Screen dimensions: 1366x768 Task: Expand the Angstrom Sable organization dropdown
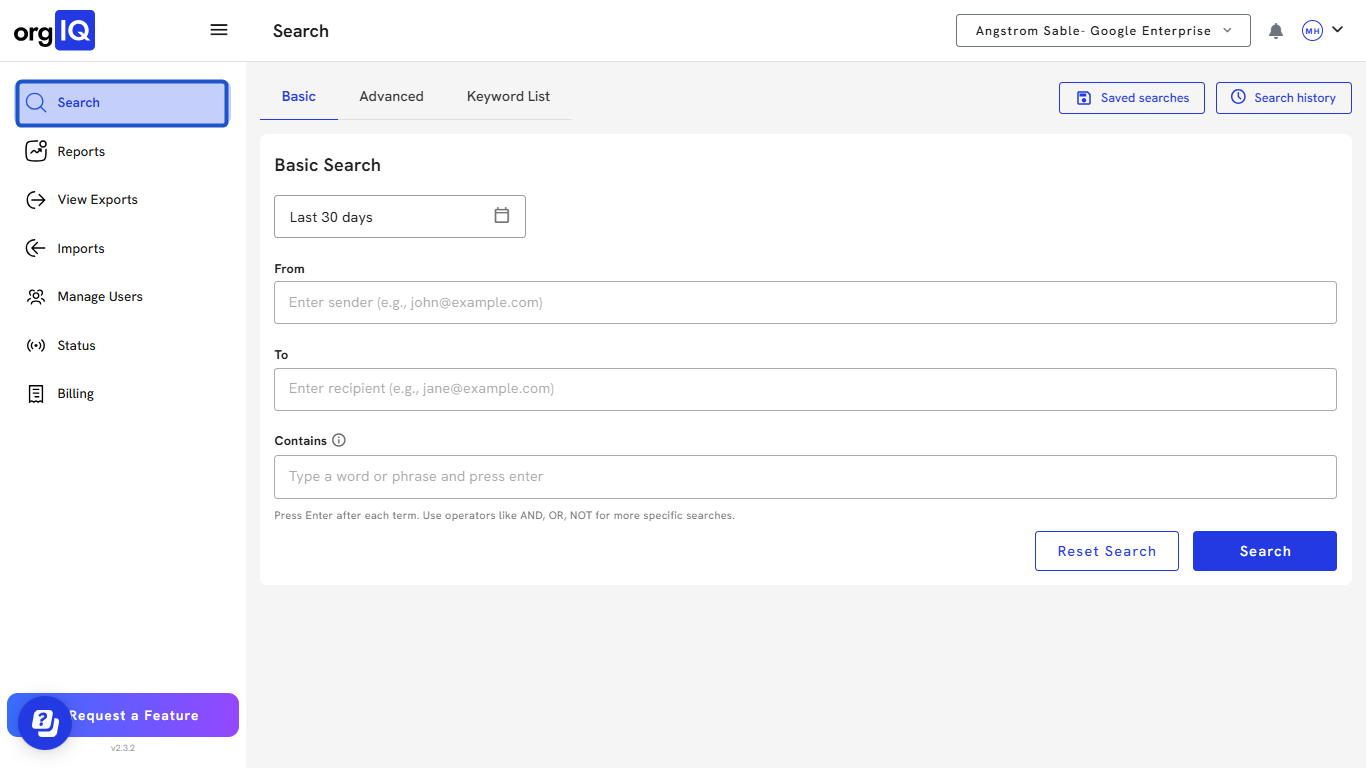1103,31
